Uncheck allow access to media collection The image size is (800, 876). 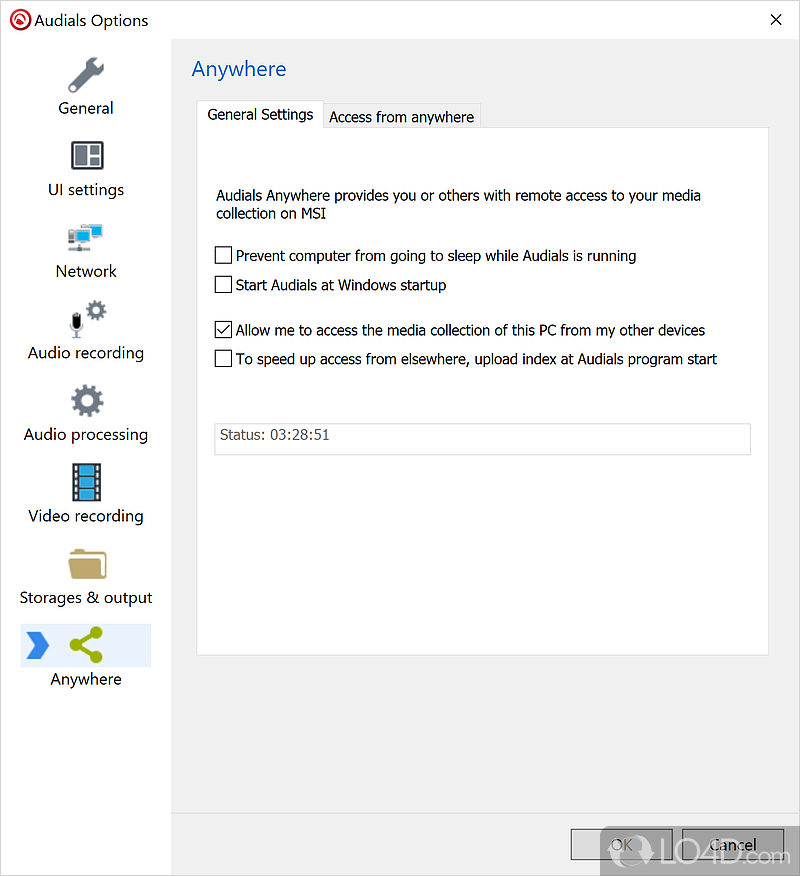[224, 330]
